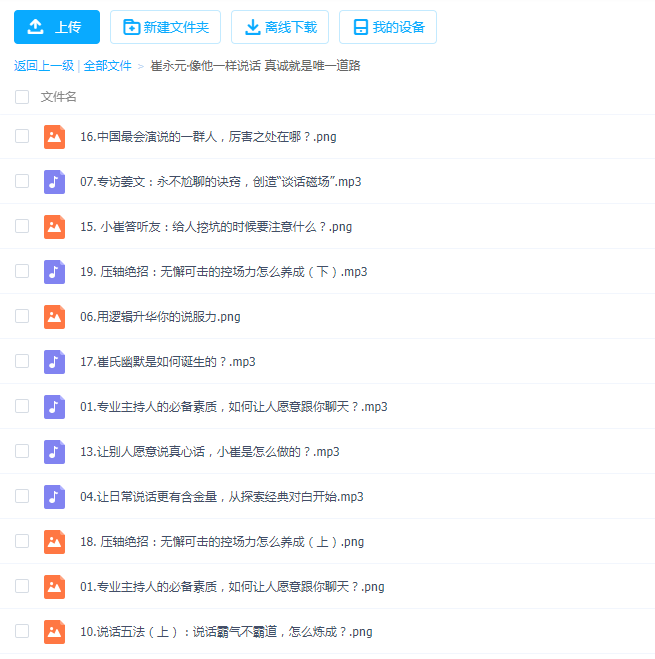Image resolution: width=655 pixels, height=659 pixels.
Task: Check the box for 06.用逻辑升华你的说服力.png
Action: (22, 316)
